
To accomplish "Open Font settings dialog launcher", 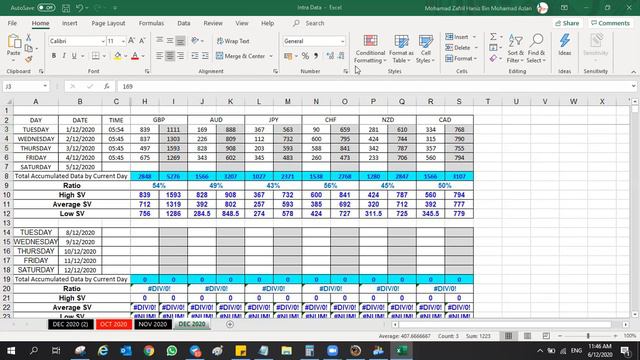I will pos(147,71).
